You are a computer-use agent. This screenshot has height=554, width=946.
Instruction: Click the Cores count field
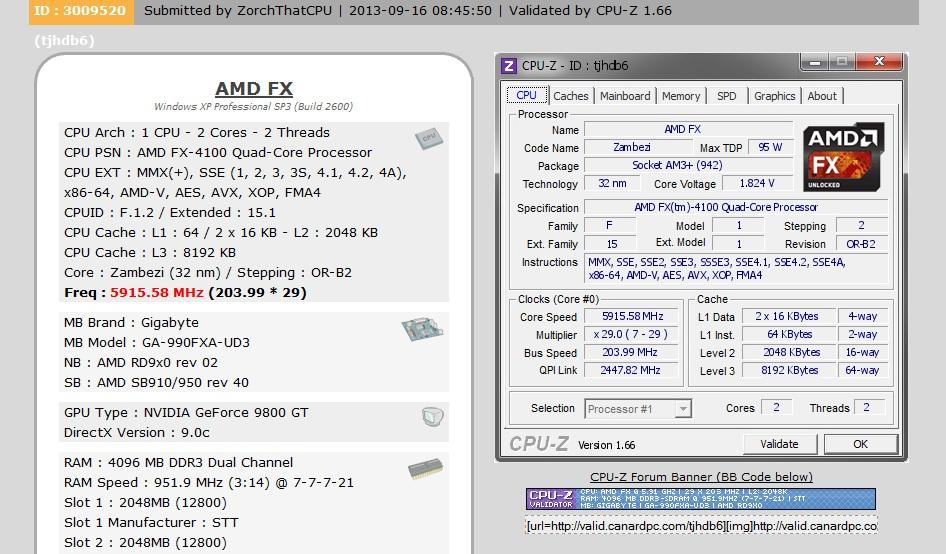coord(776,407)
